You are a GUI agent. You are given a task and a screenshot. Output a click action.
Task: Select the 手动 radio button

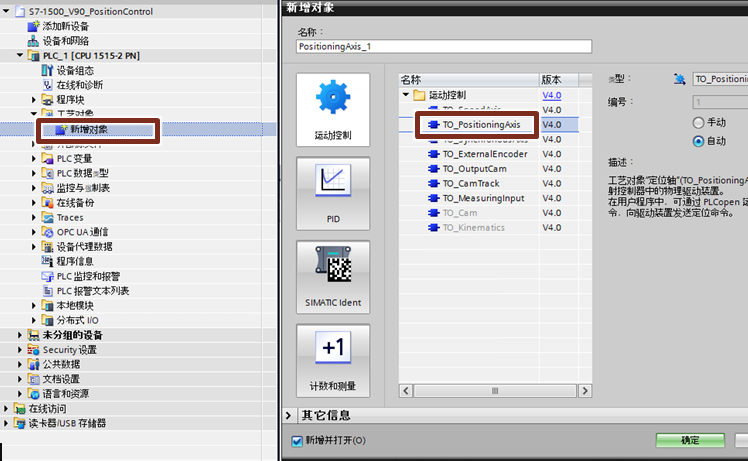[x=698, y=123]
